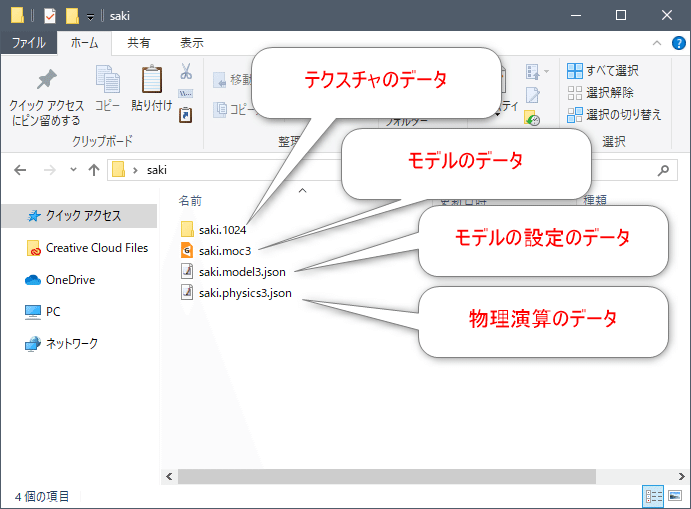This screenshot has width=691, height=509.
Task: Switch to large icons view in status bar
Action: point(675,496)
